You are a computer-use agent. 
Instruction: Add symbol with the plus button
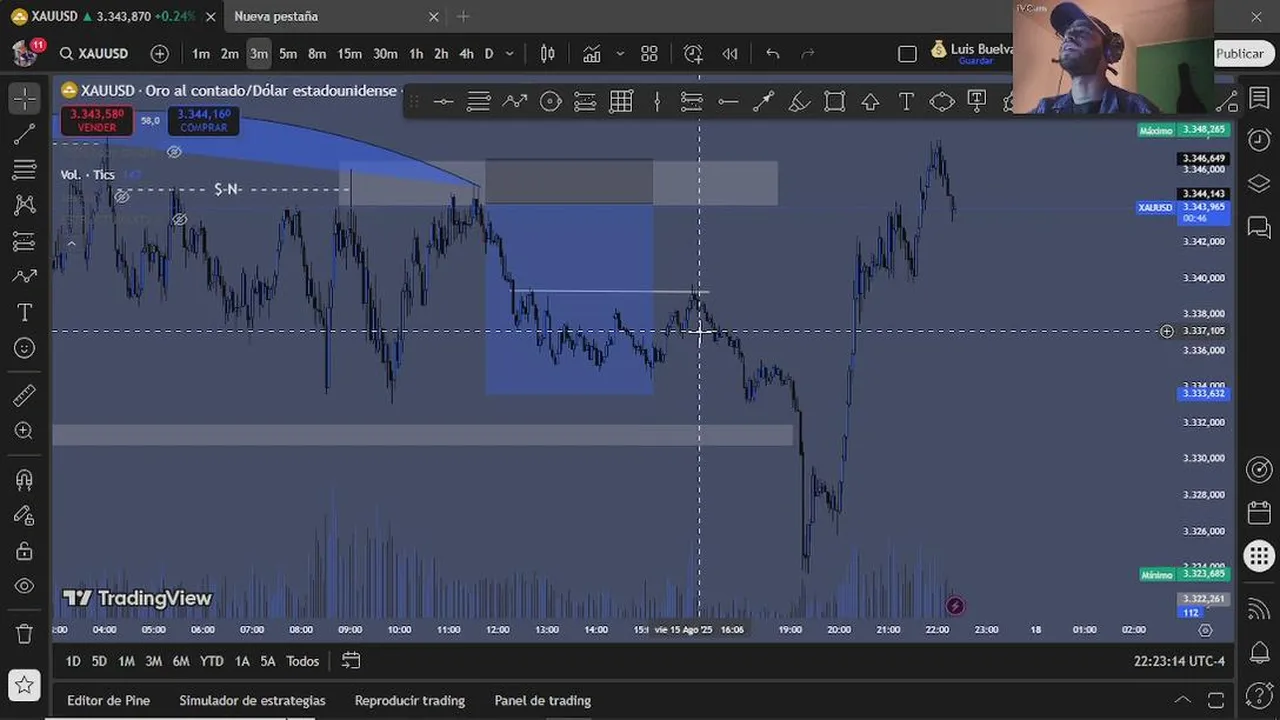(160, 54)
